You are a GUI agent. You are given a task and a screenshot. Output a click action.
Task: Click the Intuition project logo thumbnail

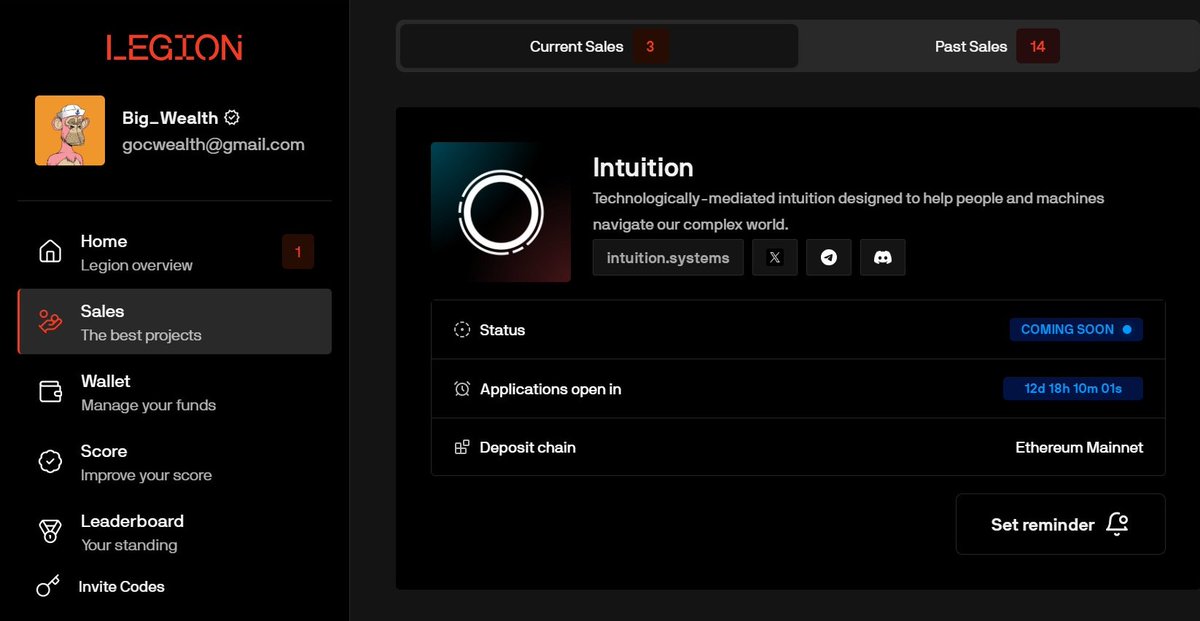pos(501,212)
